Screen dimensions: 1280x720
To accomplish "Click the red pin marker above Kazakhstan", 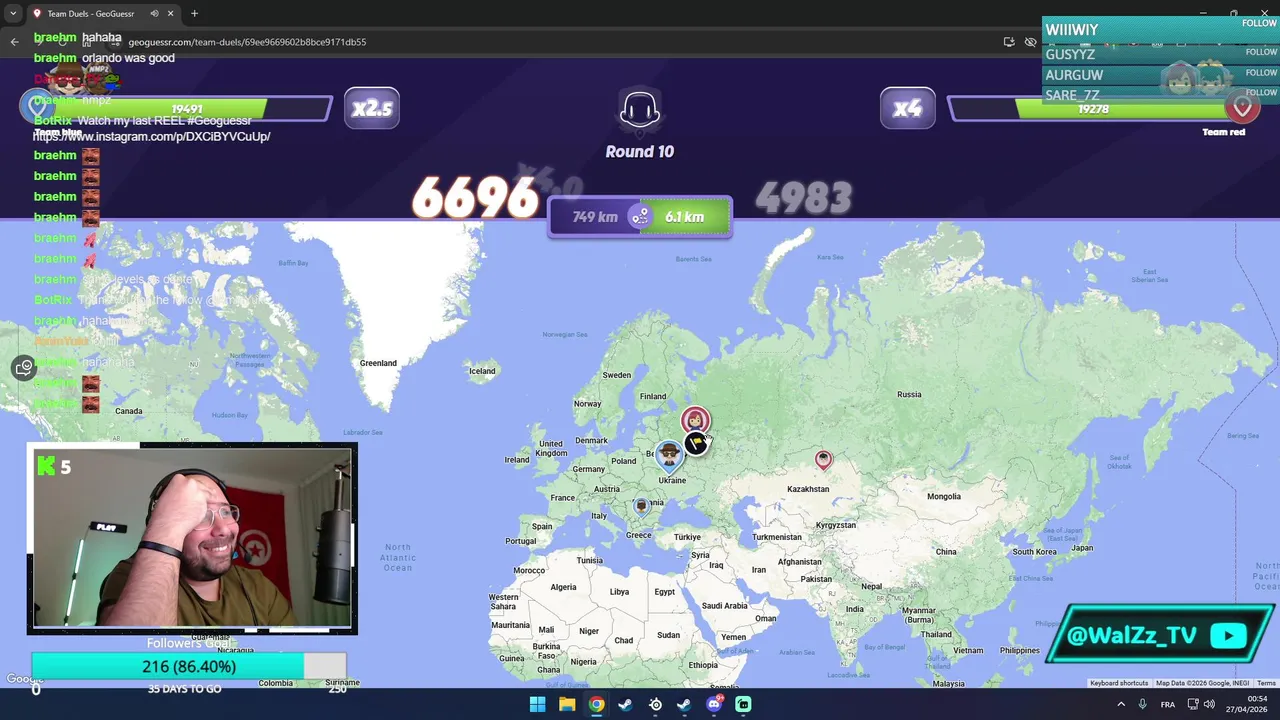I will click(x=823, y=460).
